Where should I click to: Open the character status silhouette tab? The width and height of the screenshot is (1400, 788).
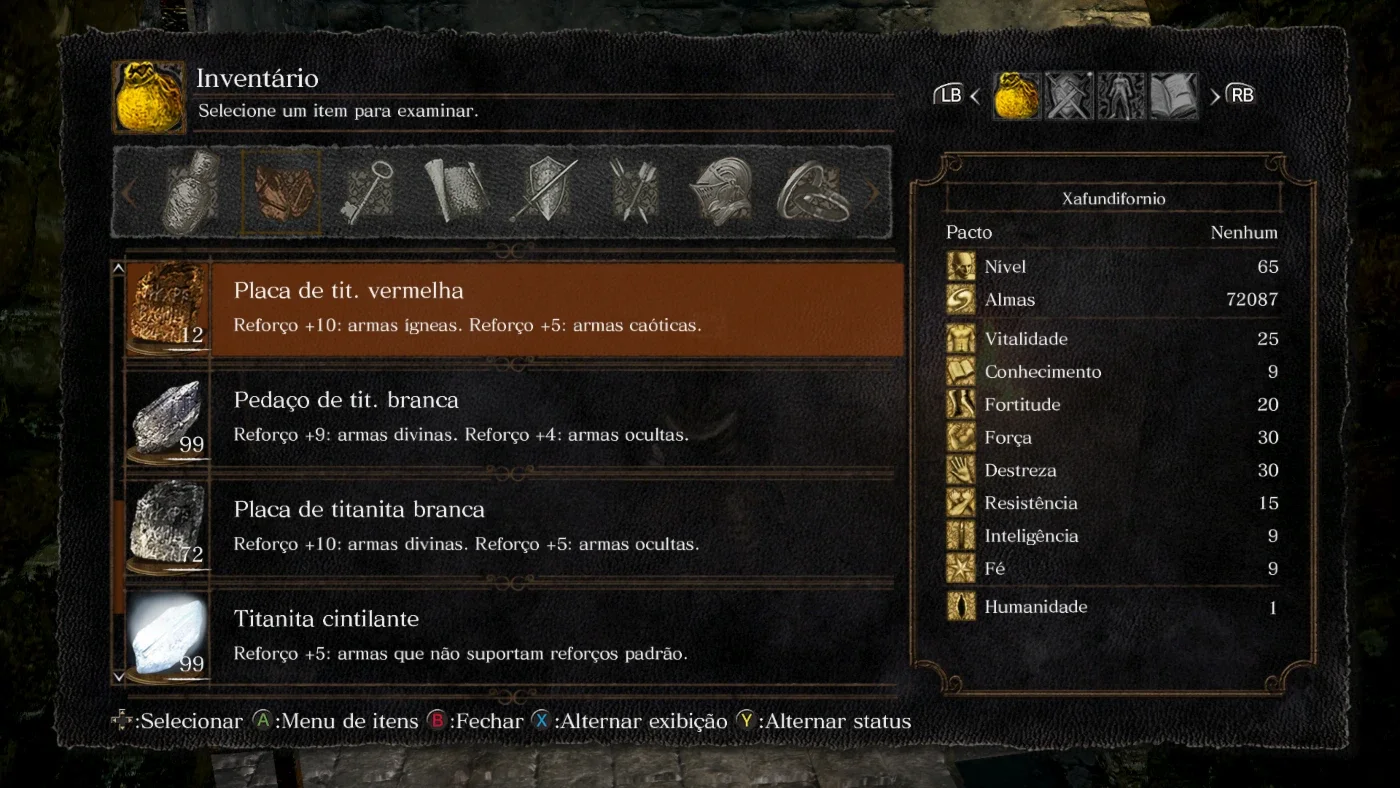pos(1121,96)
